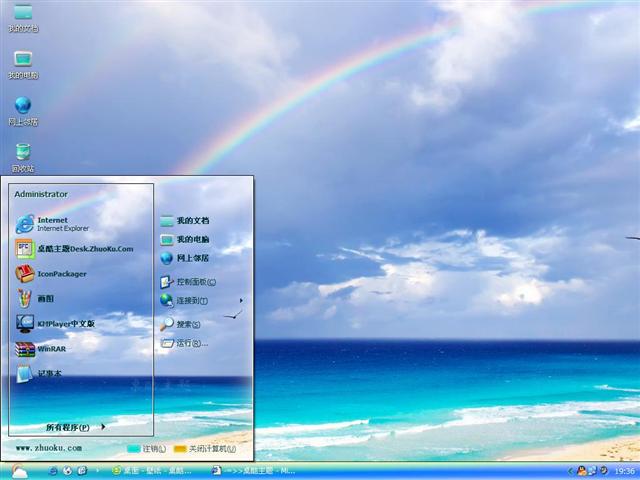This screenshot has height=480, width=640.
Task: Expand 所有程序 all programs list
Action: click(x=76, y=427)
